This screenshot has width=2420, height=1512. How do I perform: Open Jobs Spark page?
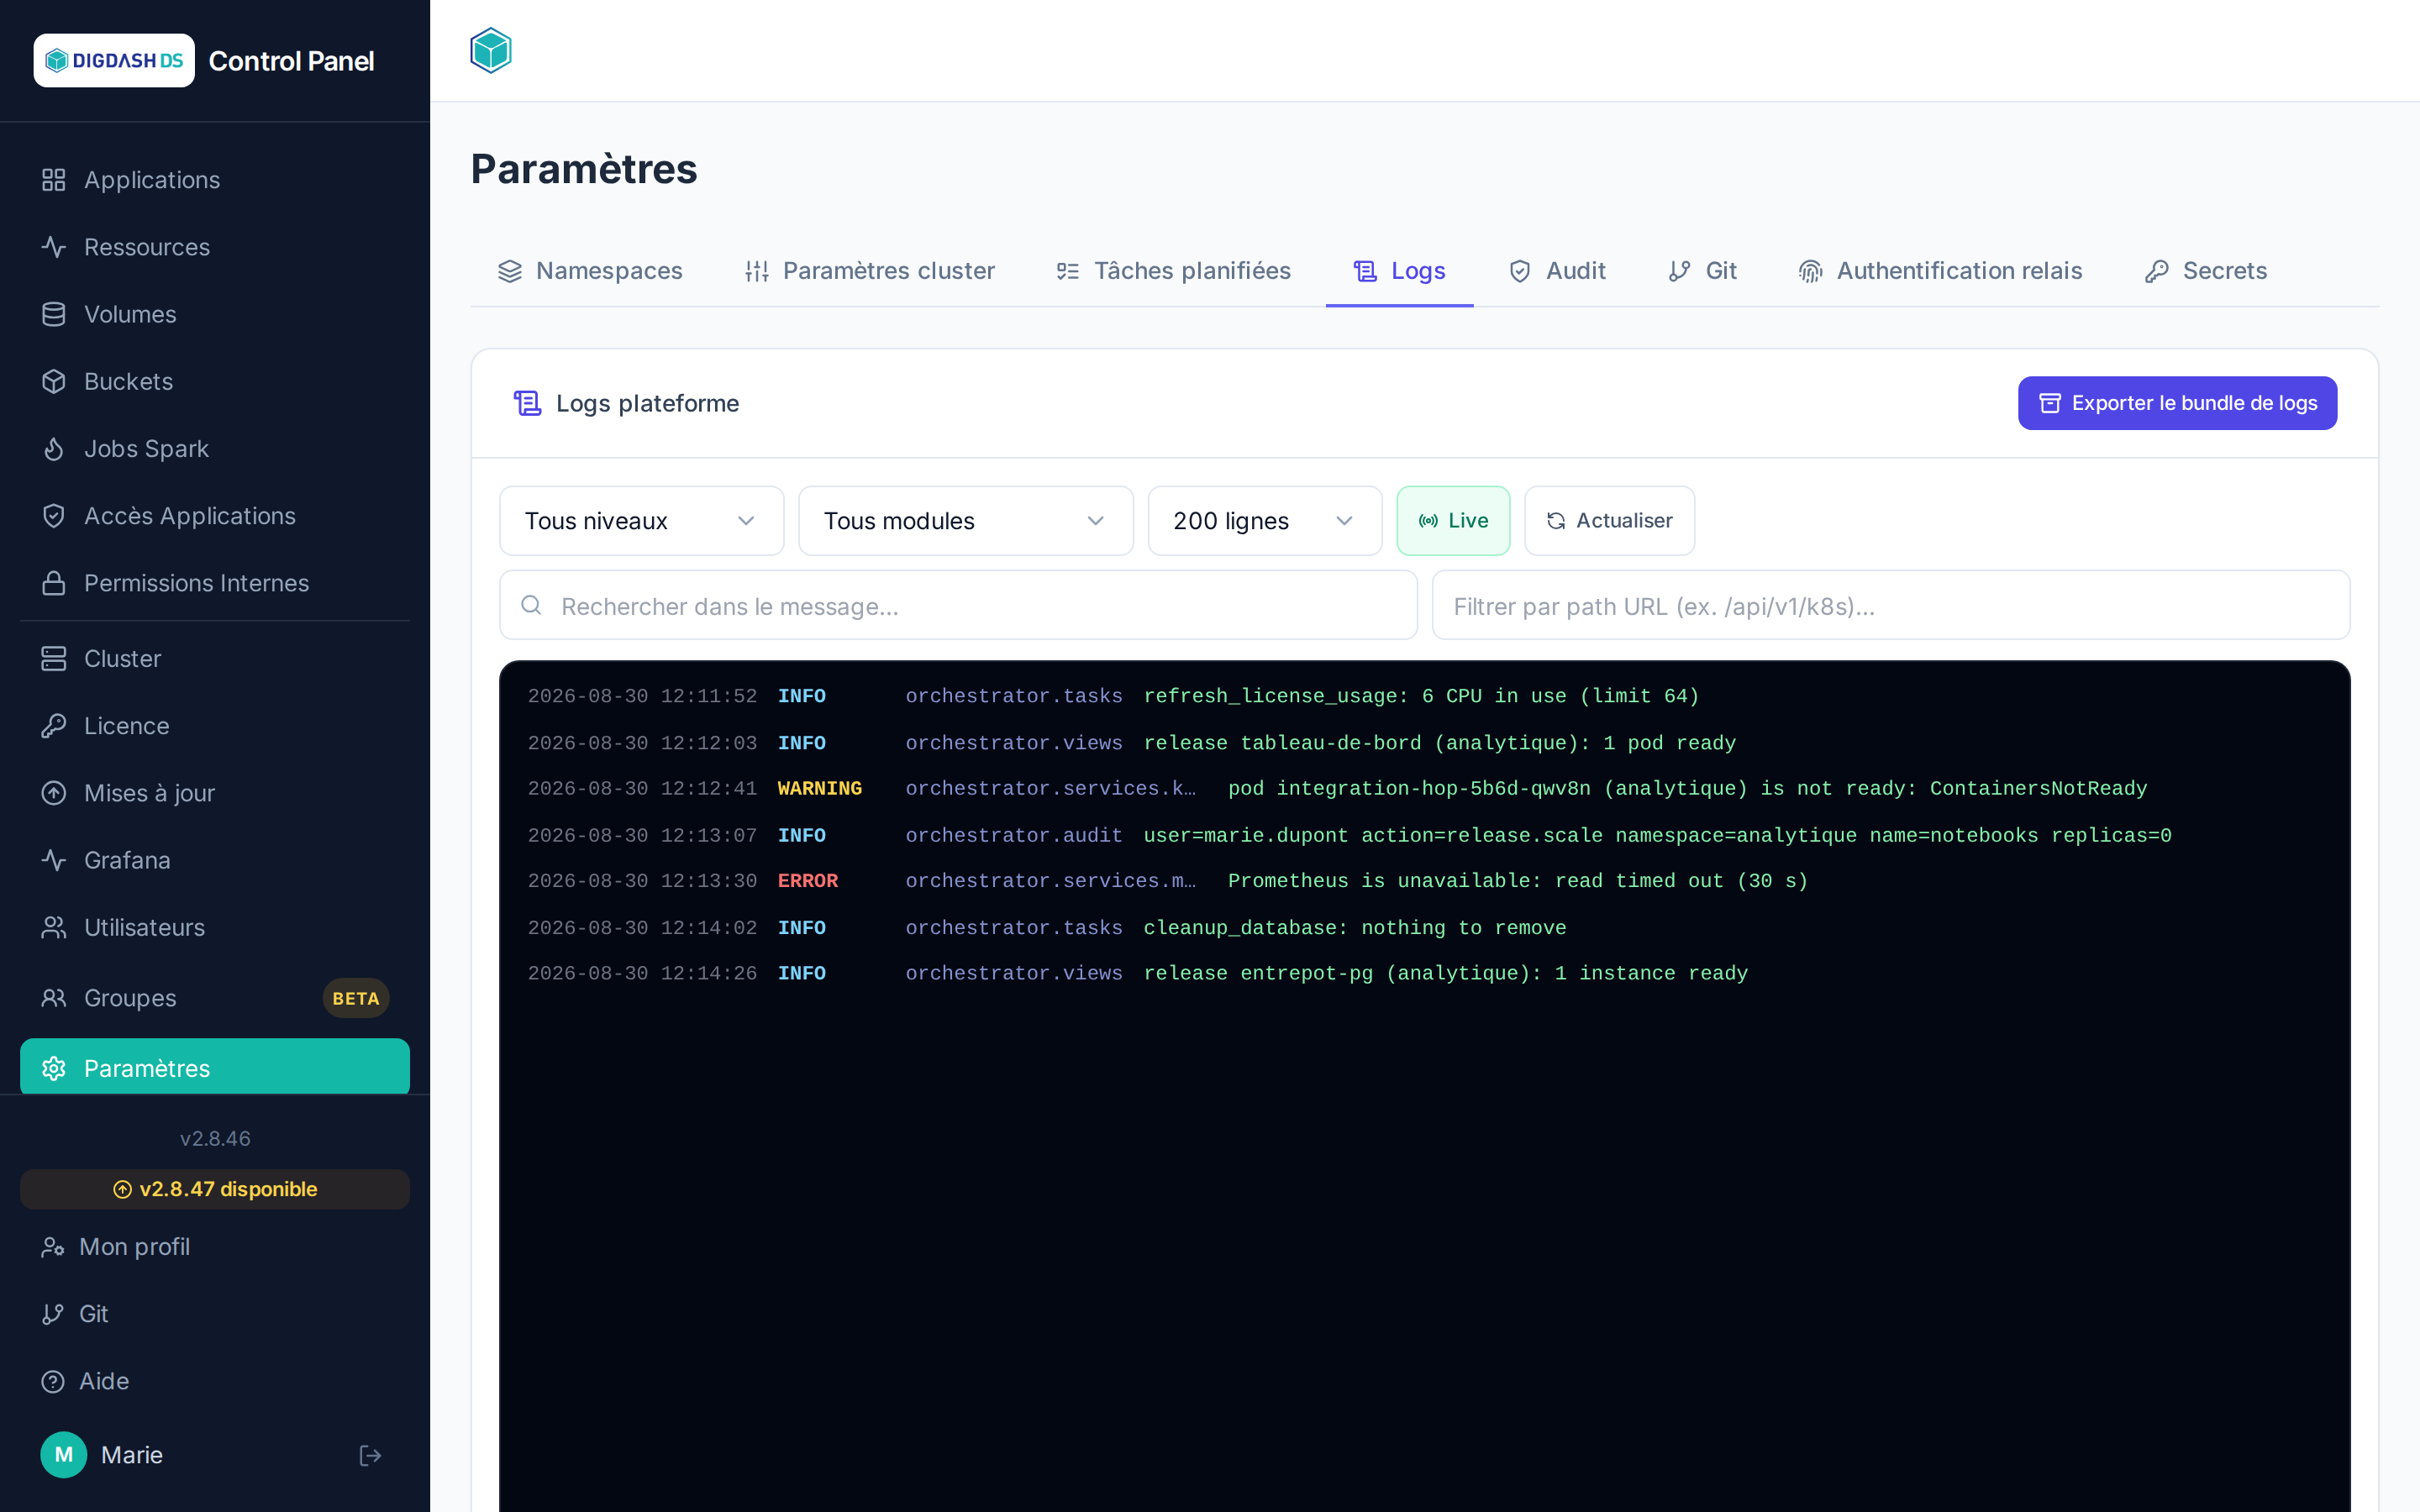pyautogui.click(x=215, y=449)
